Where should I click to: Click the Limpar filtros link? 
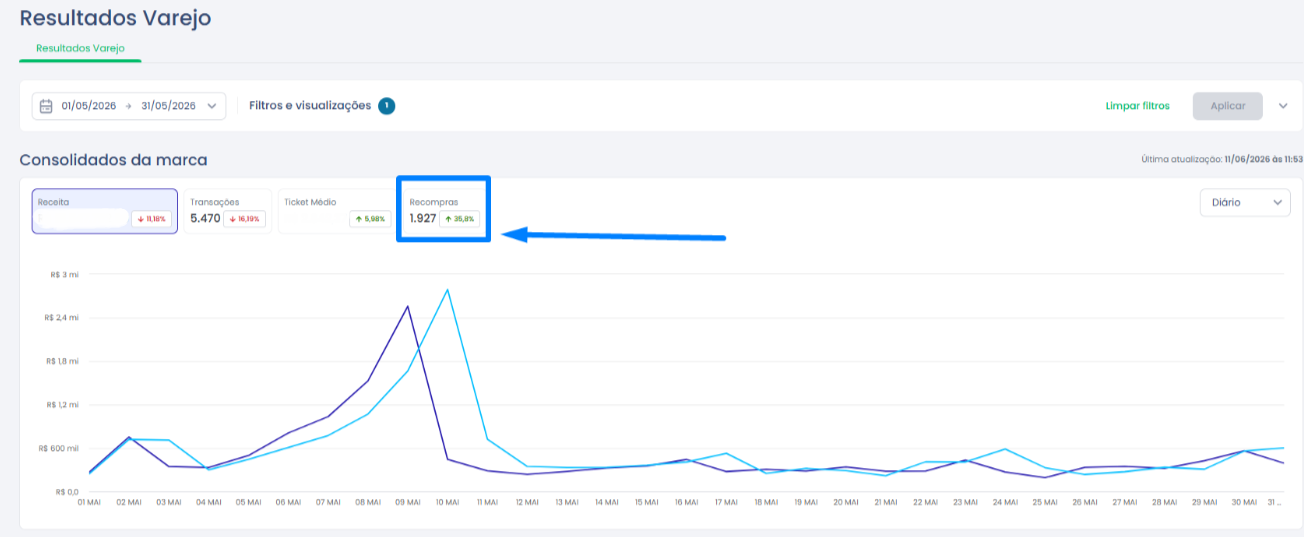tap(1137, 106)
